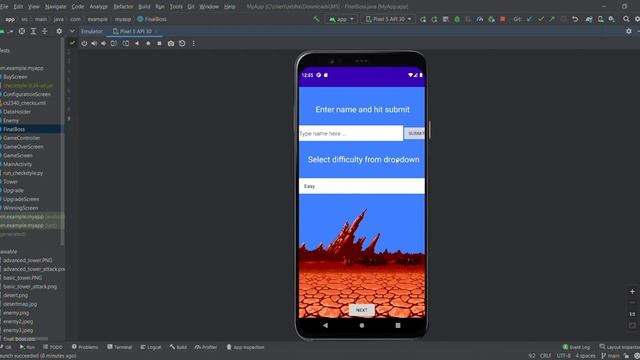Open the Easy difficulty dropdown
Image resolution: width=640 pixels, height=360 pixels.
(362, 186)
